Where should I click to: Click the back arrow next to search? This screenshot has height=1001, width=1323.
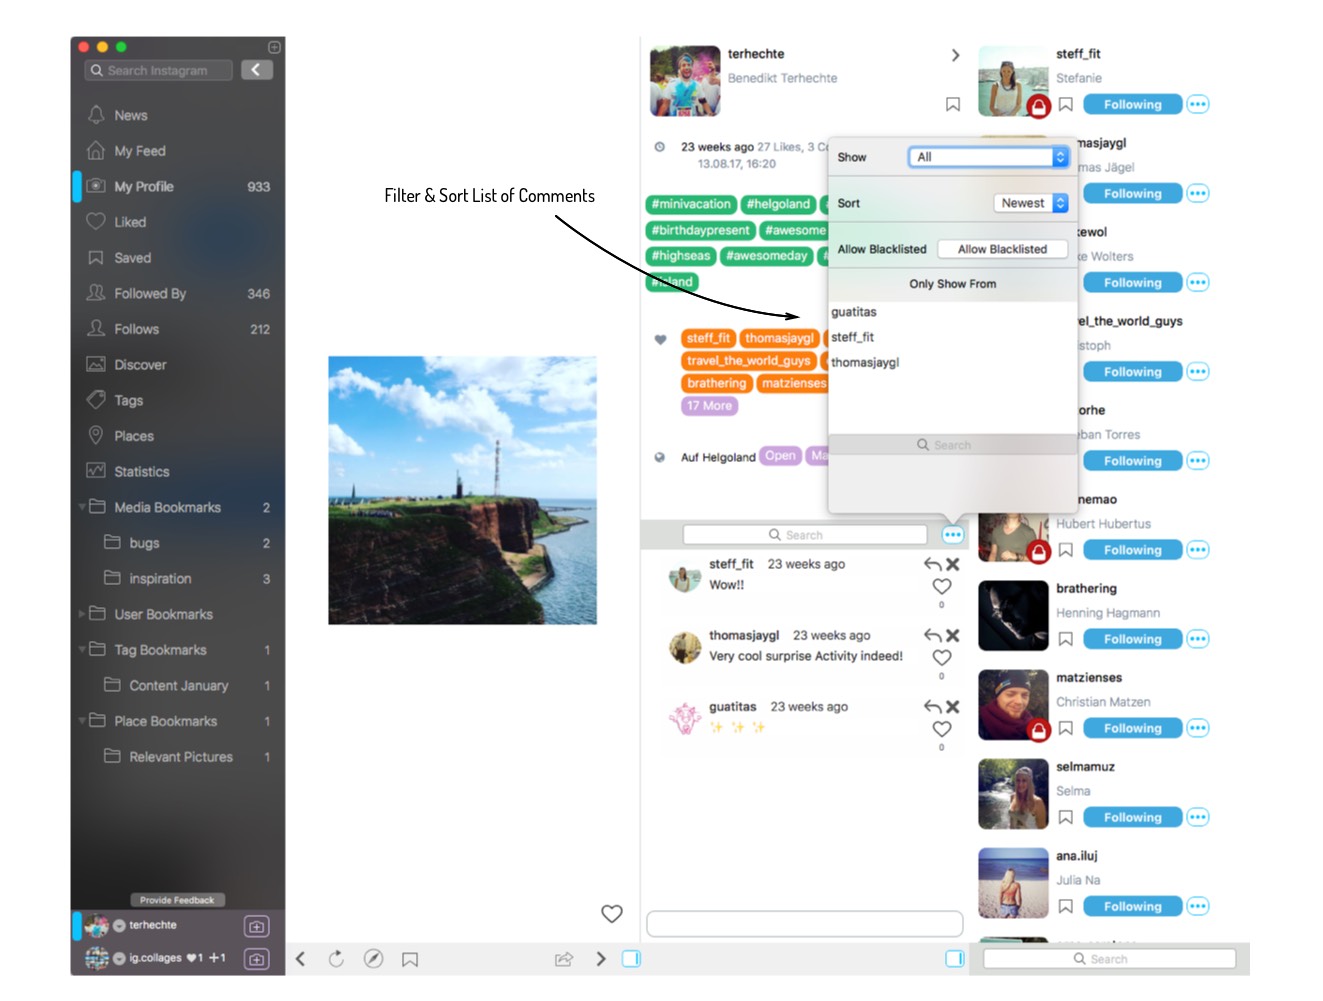click(x=256, y=70)
